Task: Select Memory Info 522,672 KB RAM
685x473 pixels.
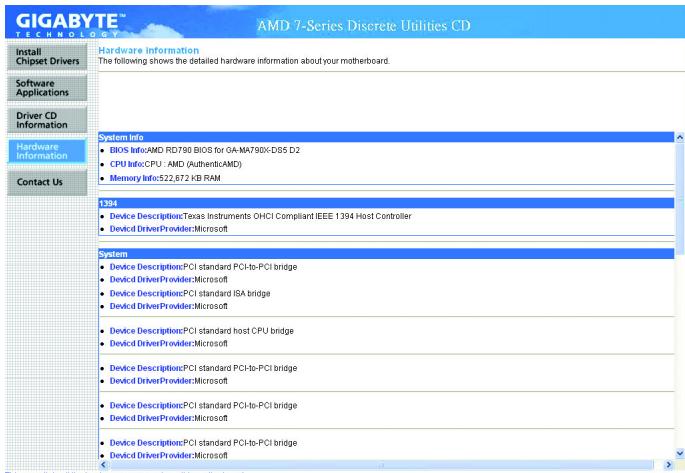Action: [165, 178]
